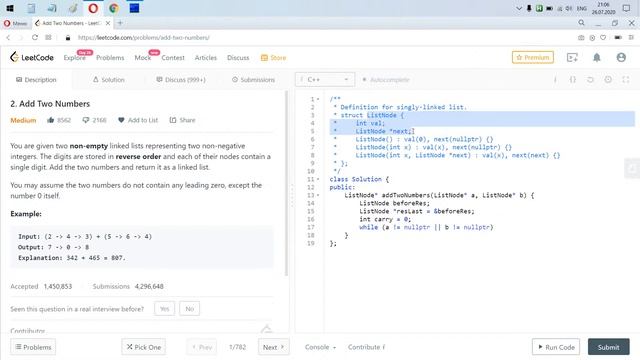Click the description panel scrollbar
Viewport: 640px width, 360px height.
click(287, 184)
